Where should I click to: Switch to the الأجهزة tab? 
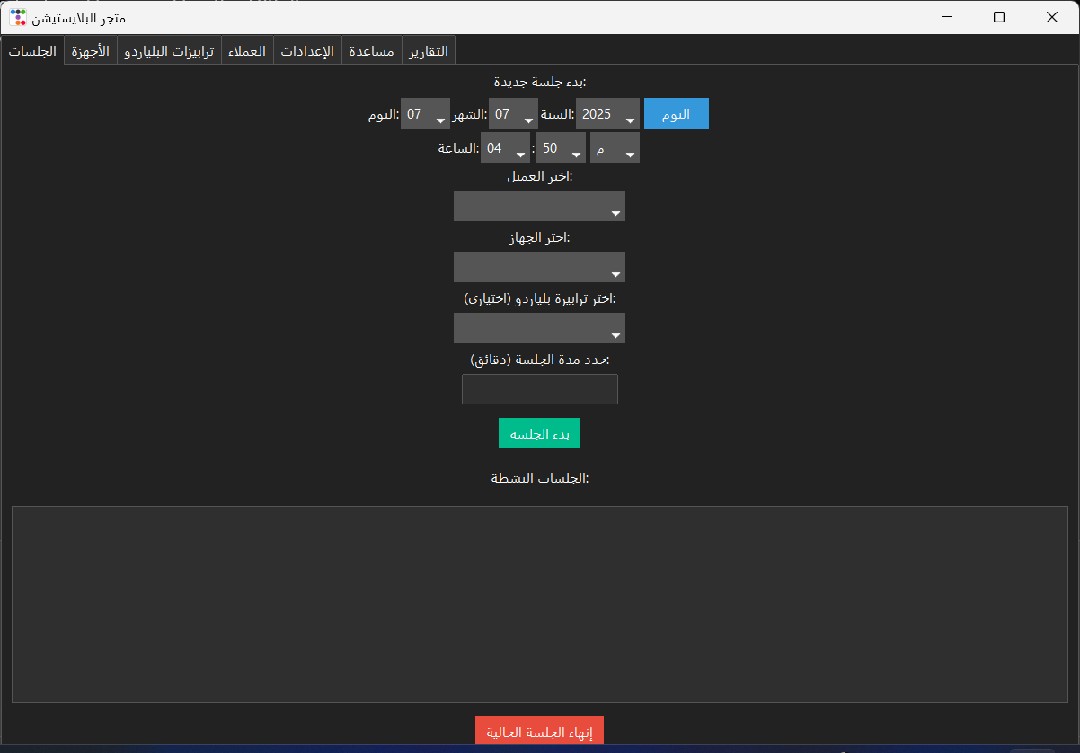pyautogui.click(x=91, y=51)
